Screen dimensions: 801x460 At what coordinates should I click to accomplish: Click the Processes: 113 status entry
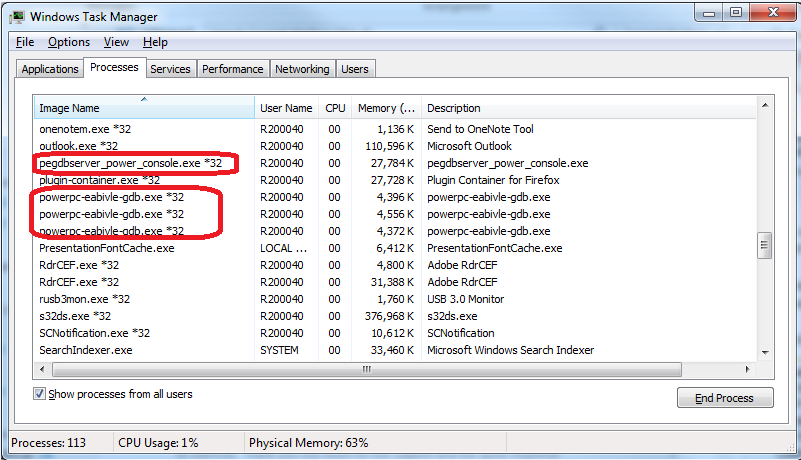point(49,443)
